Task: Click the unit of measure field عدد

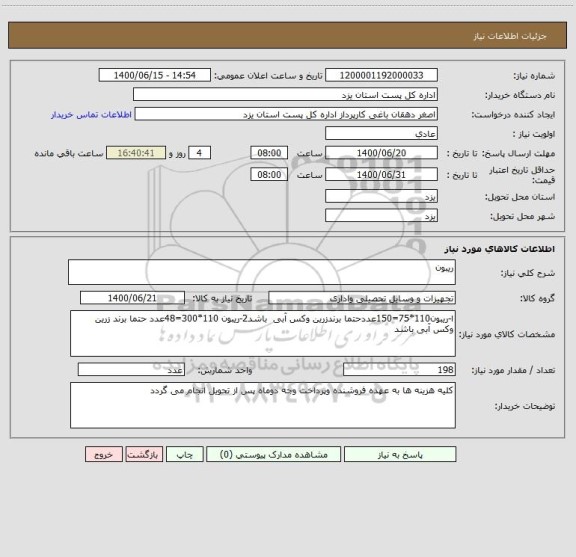Action: [131, 370]
